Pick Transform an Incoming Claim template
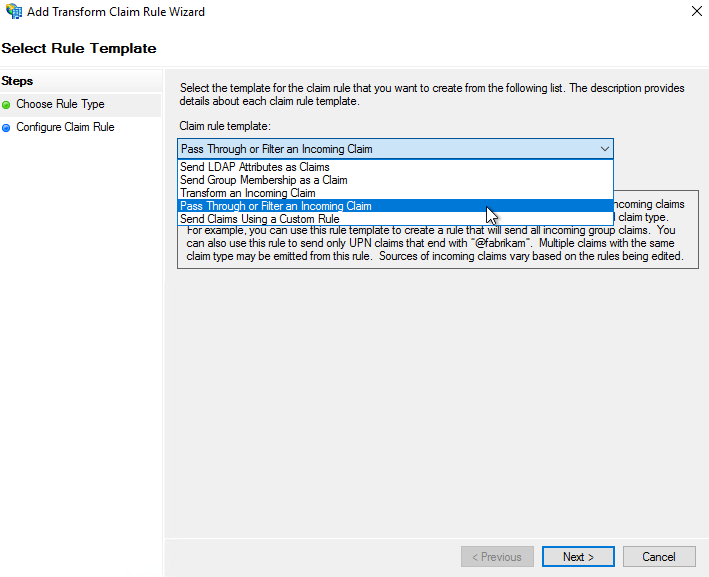This screenshot has height=577, width=709. (248, 193)
